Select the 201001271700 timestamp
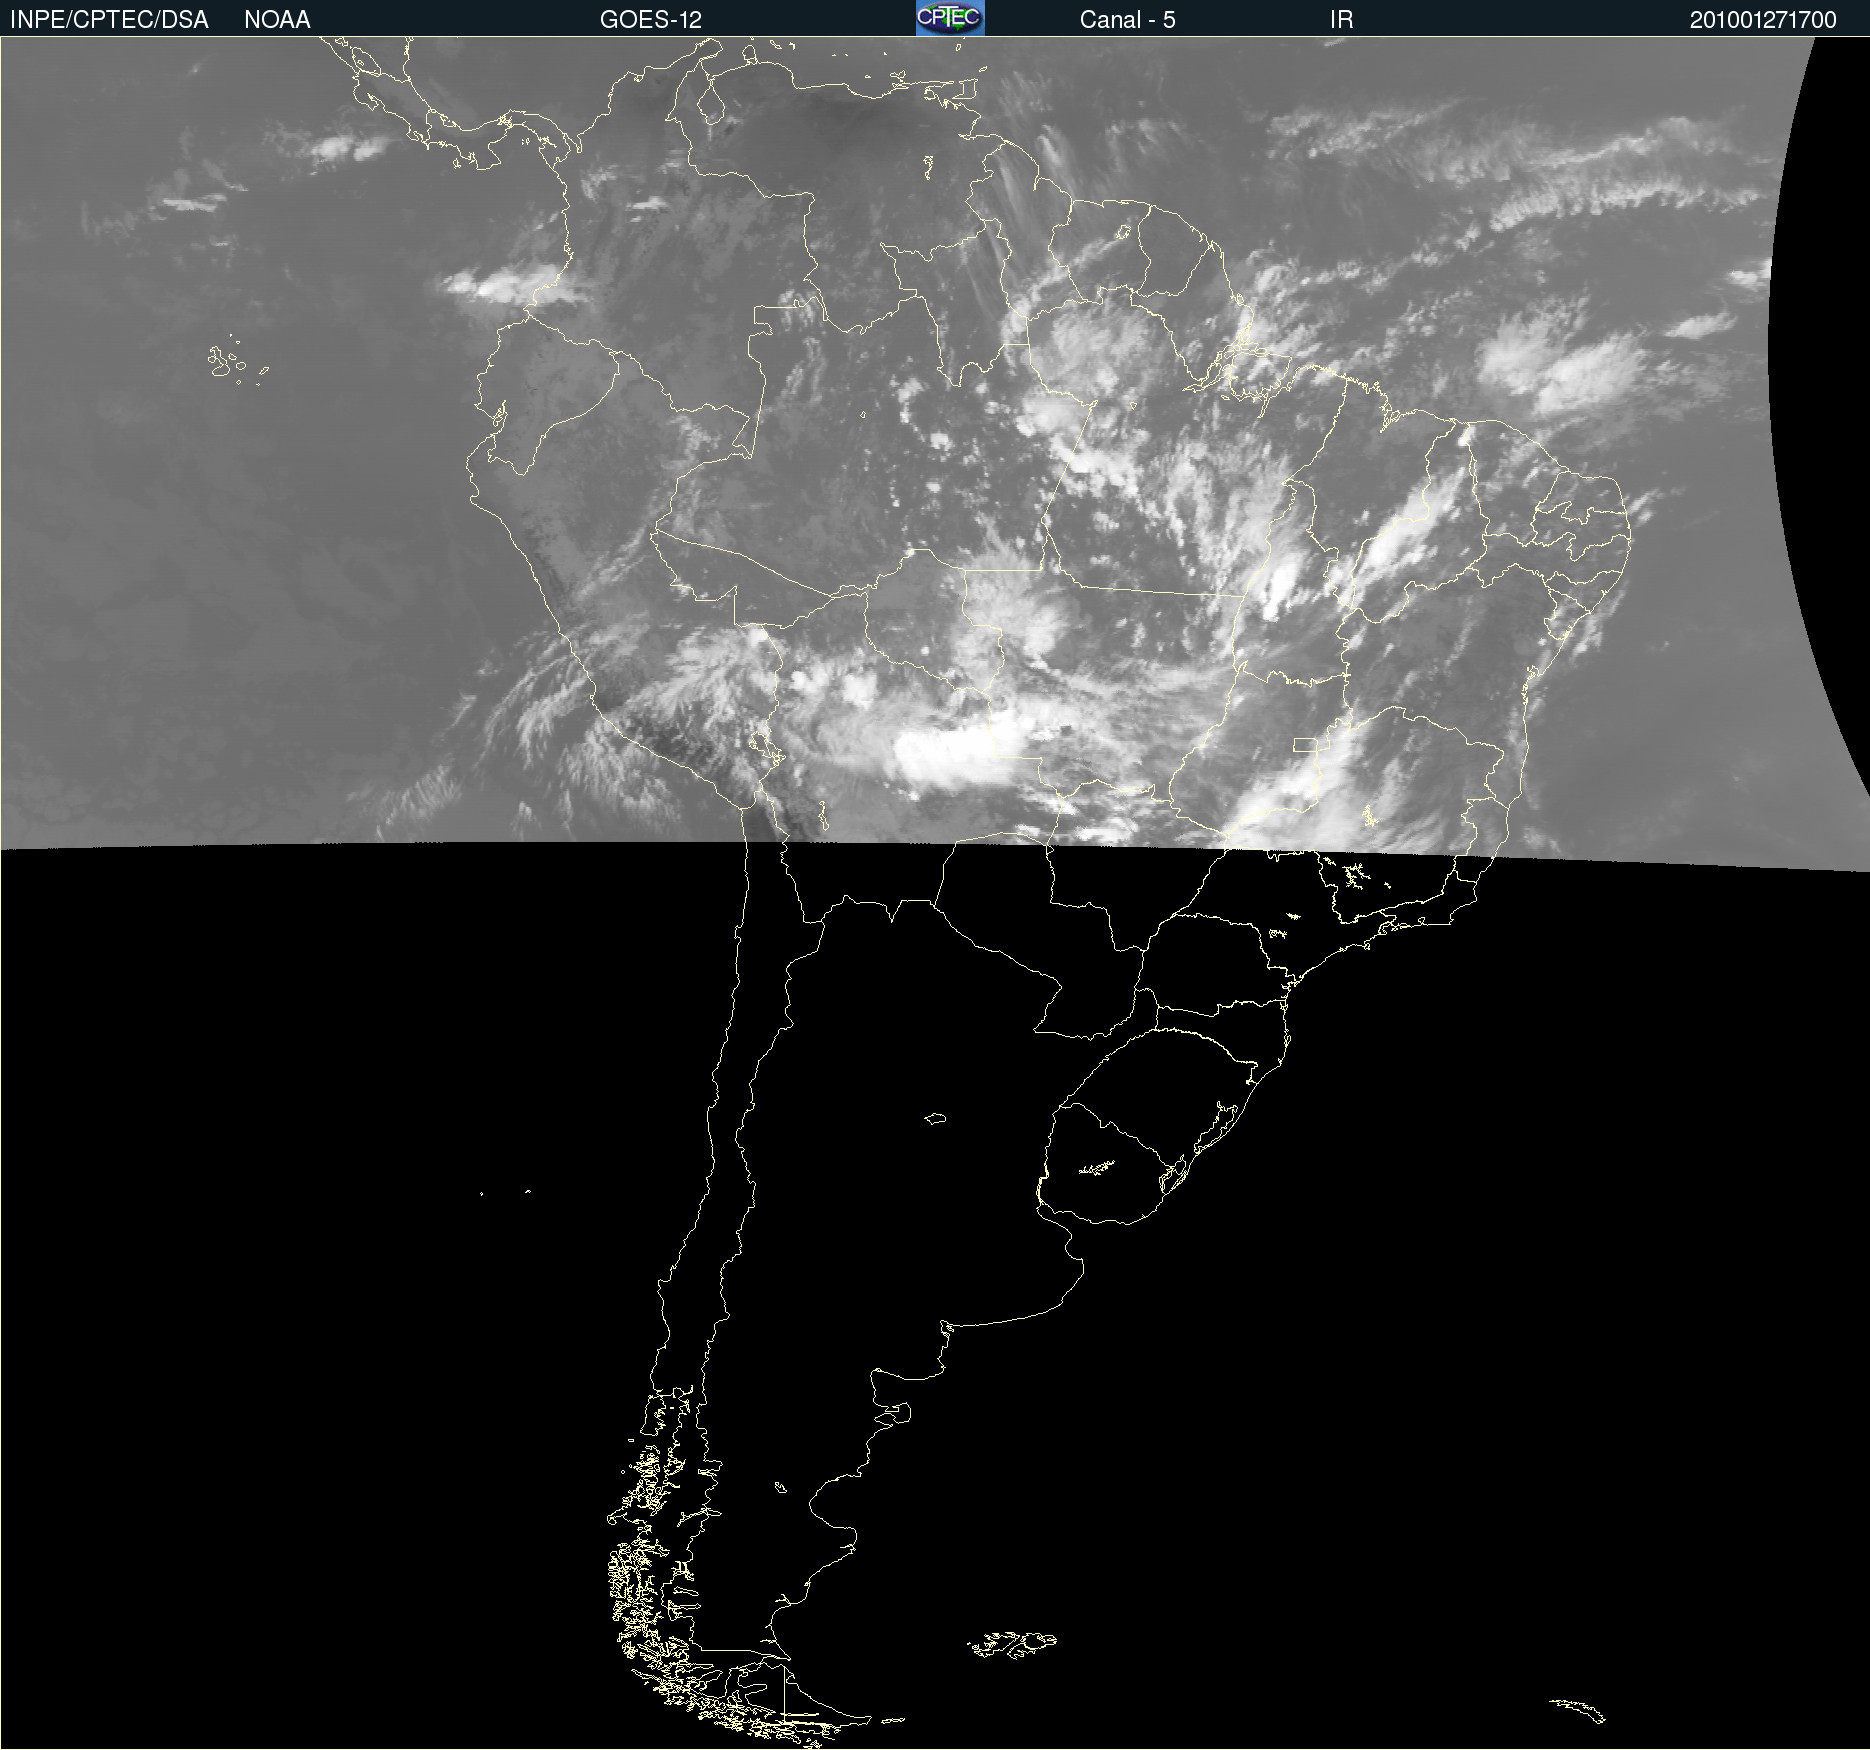The width and height of the screenshot is (1870, 1750). tap(1763, 20)
